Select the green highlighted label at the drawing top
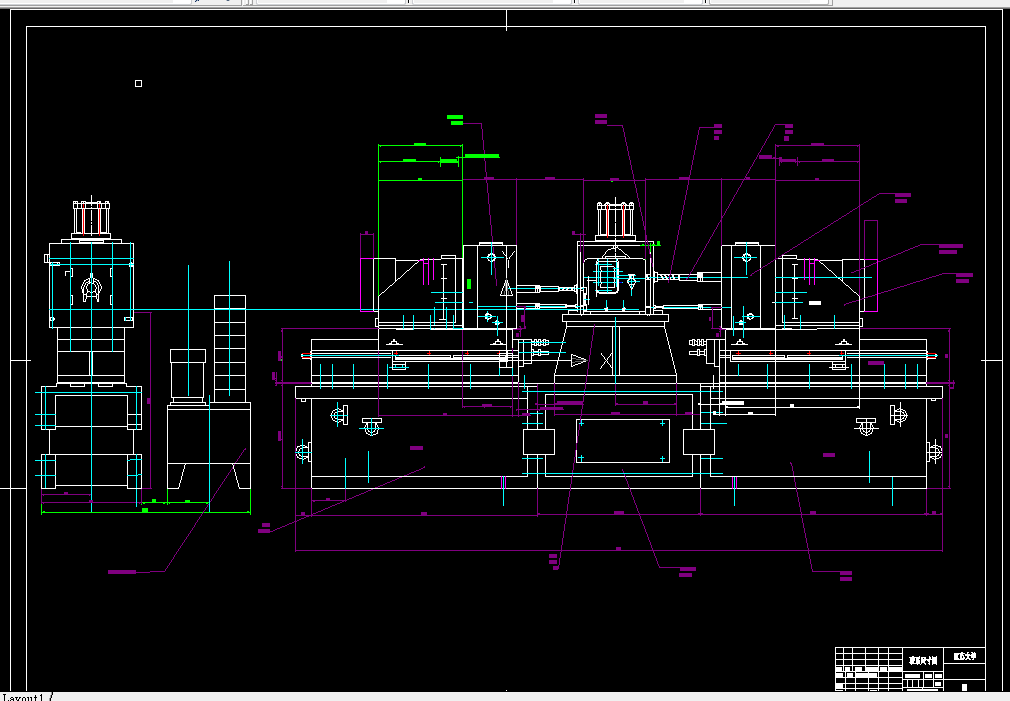 tap(455, 119)
